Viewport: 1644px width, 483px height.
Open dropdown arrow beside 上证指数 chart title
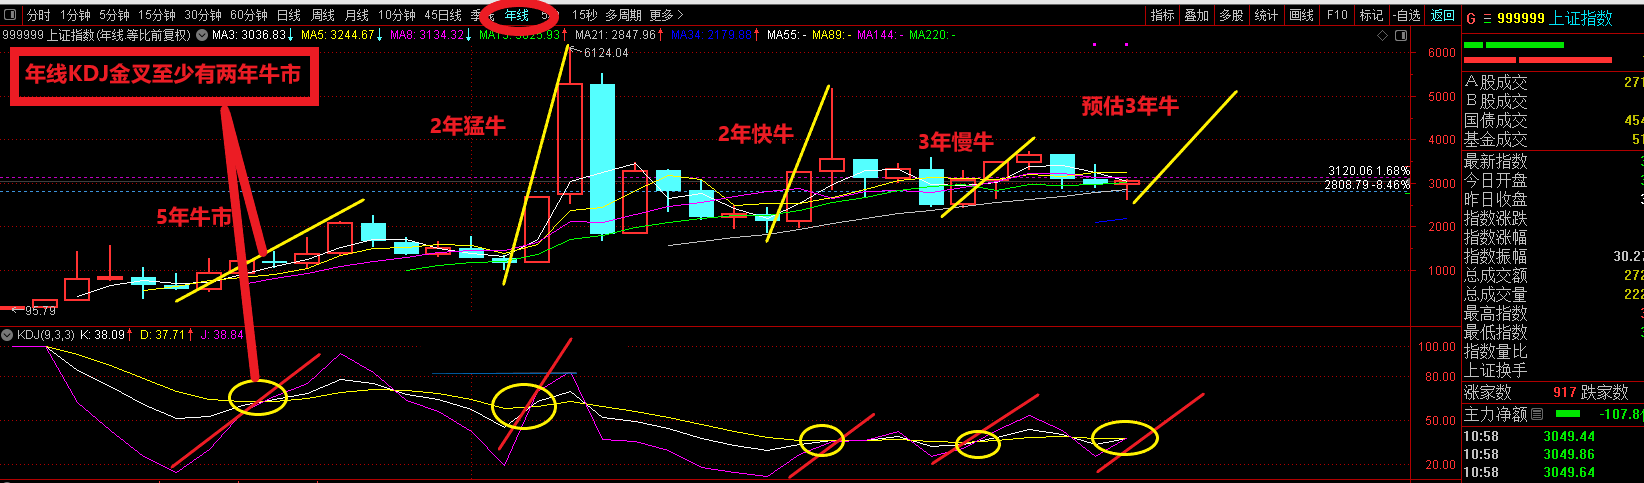click(203, 35)
